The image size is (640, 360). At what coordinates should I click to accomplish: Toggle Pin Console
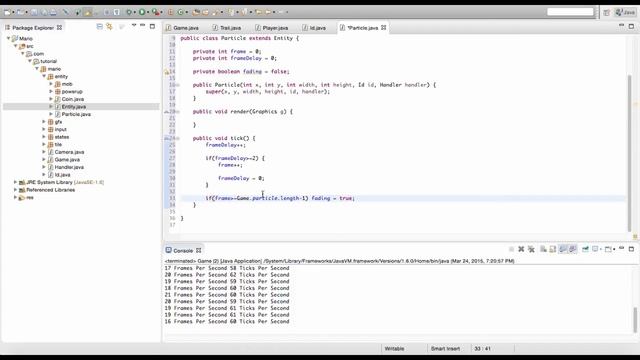(x=585, y=249)
